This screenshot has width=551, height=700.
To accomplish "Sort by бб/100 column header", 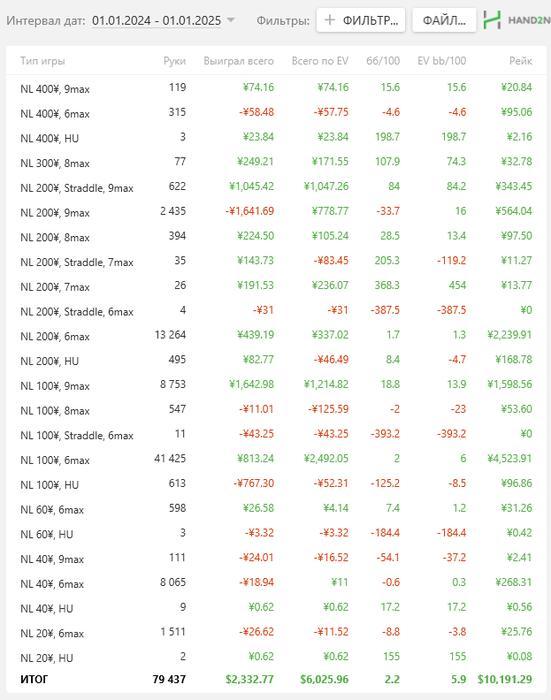I will 383,61.
